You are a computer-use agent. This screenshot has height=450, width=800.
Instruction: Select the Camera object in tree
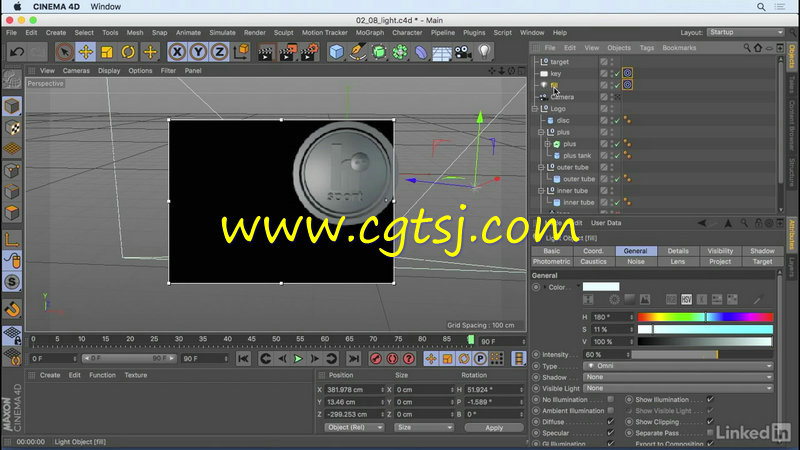click(562, 97)
